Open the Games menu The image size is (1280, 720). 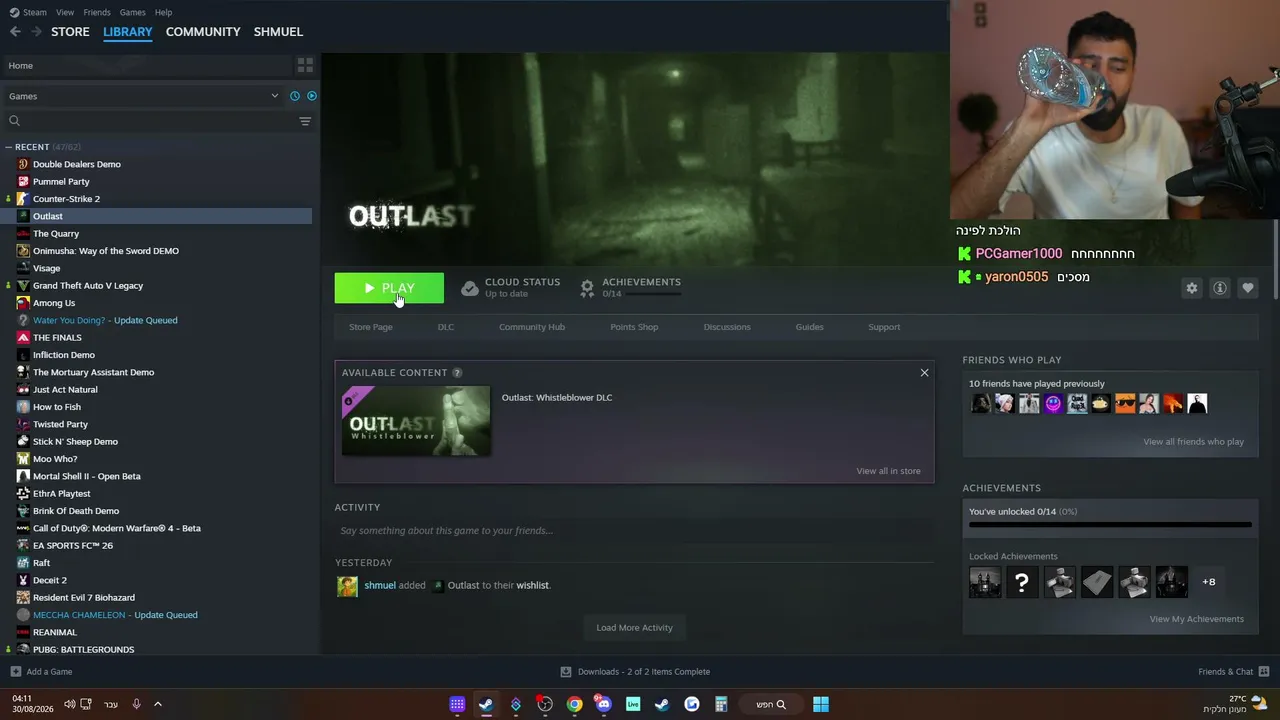click(132, 12)
